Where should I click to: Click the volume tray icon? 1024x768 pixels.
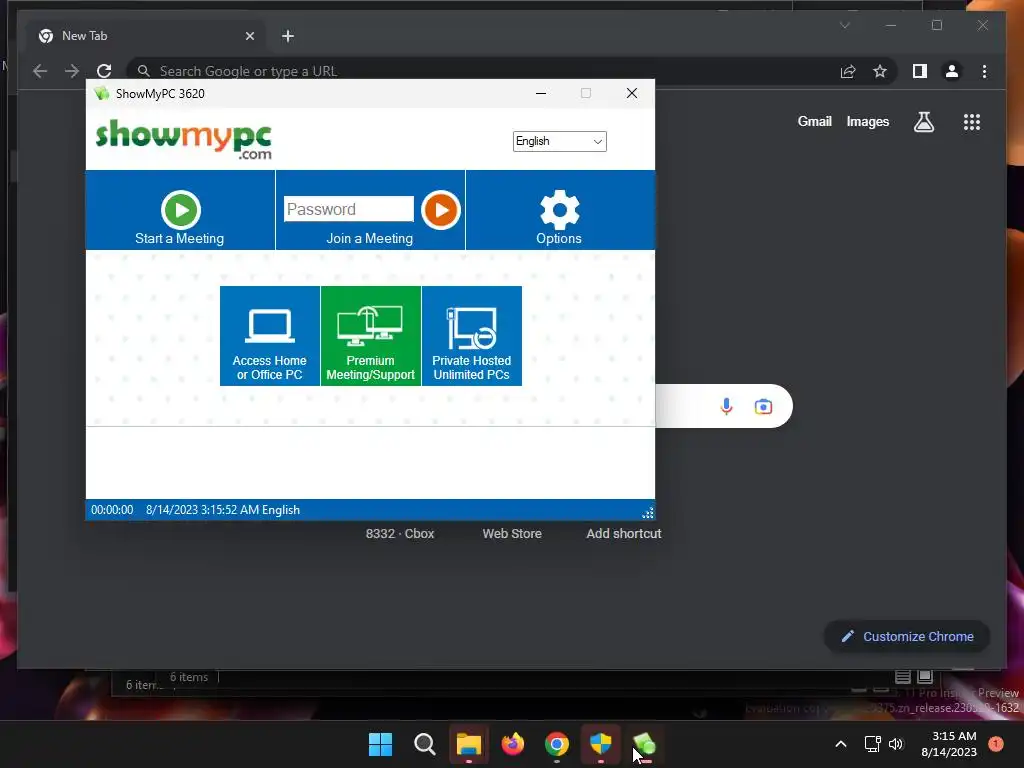pos(896,744)
